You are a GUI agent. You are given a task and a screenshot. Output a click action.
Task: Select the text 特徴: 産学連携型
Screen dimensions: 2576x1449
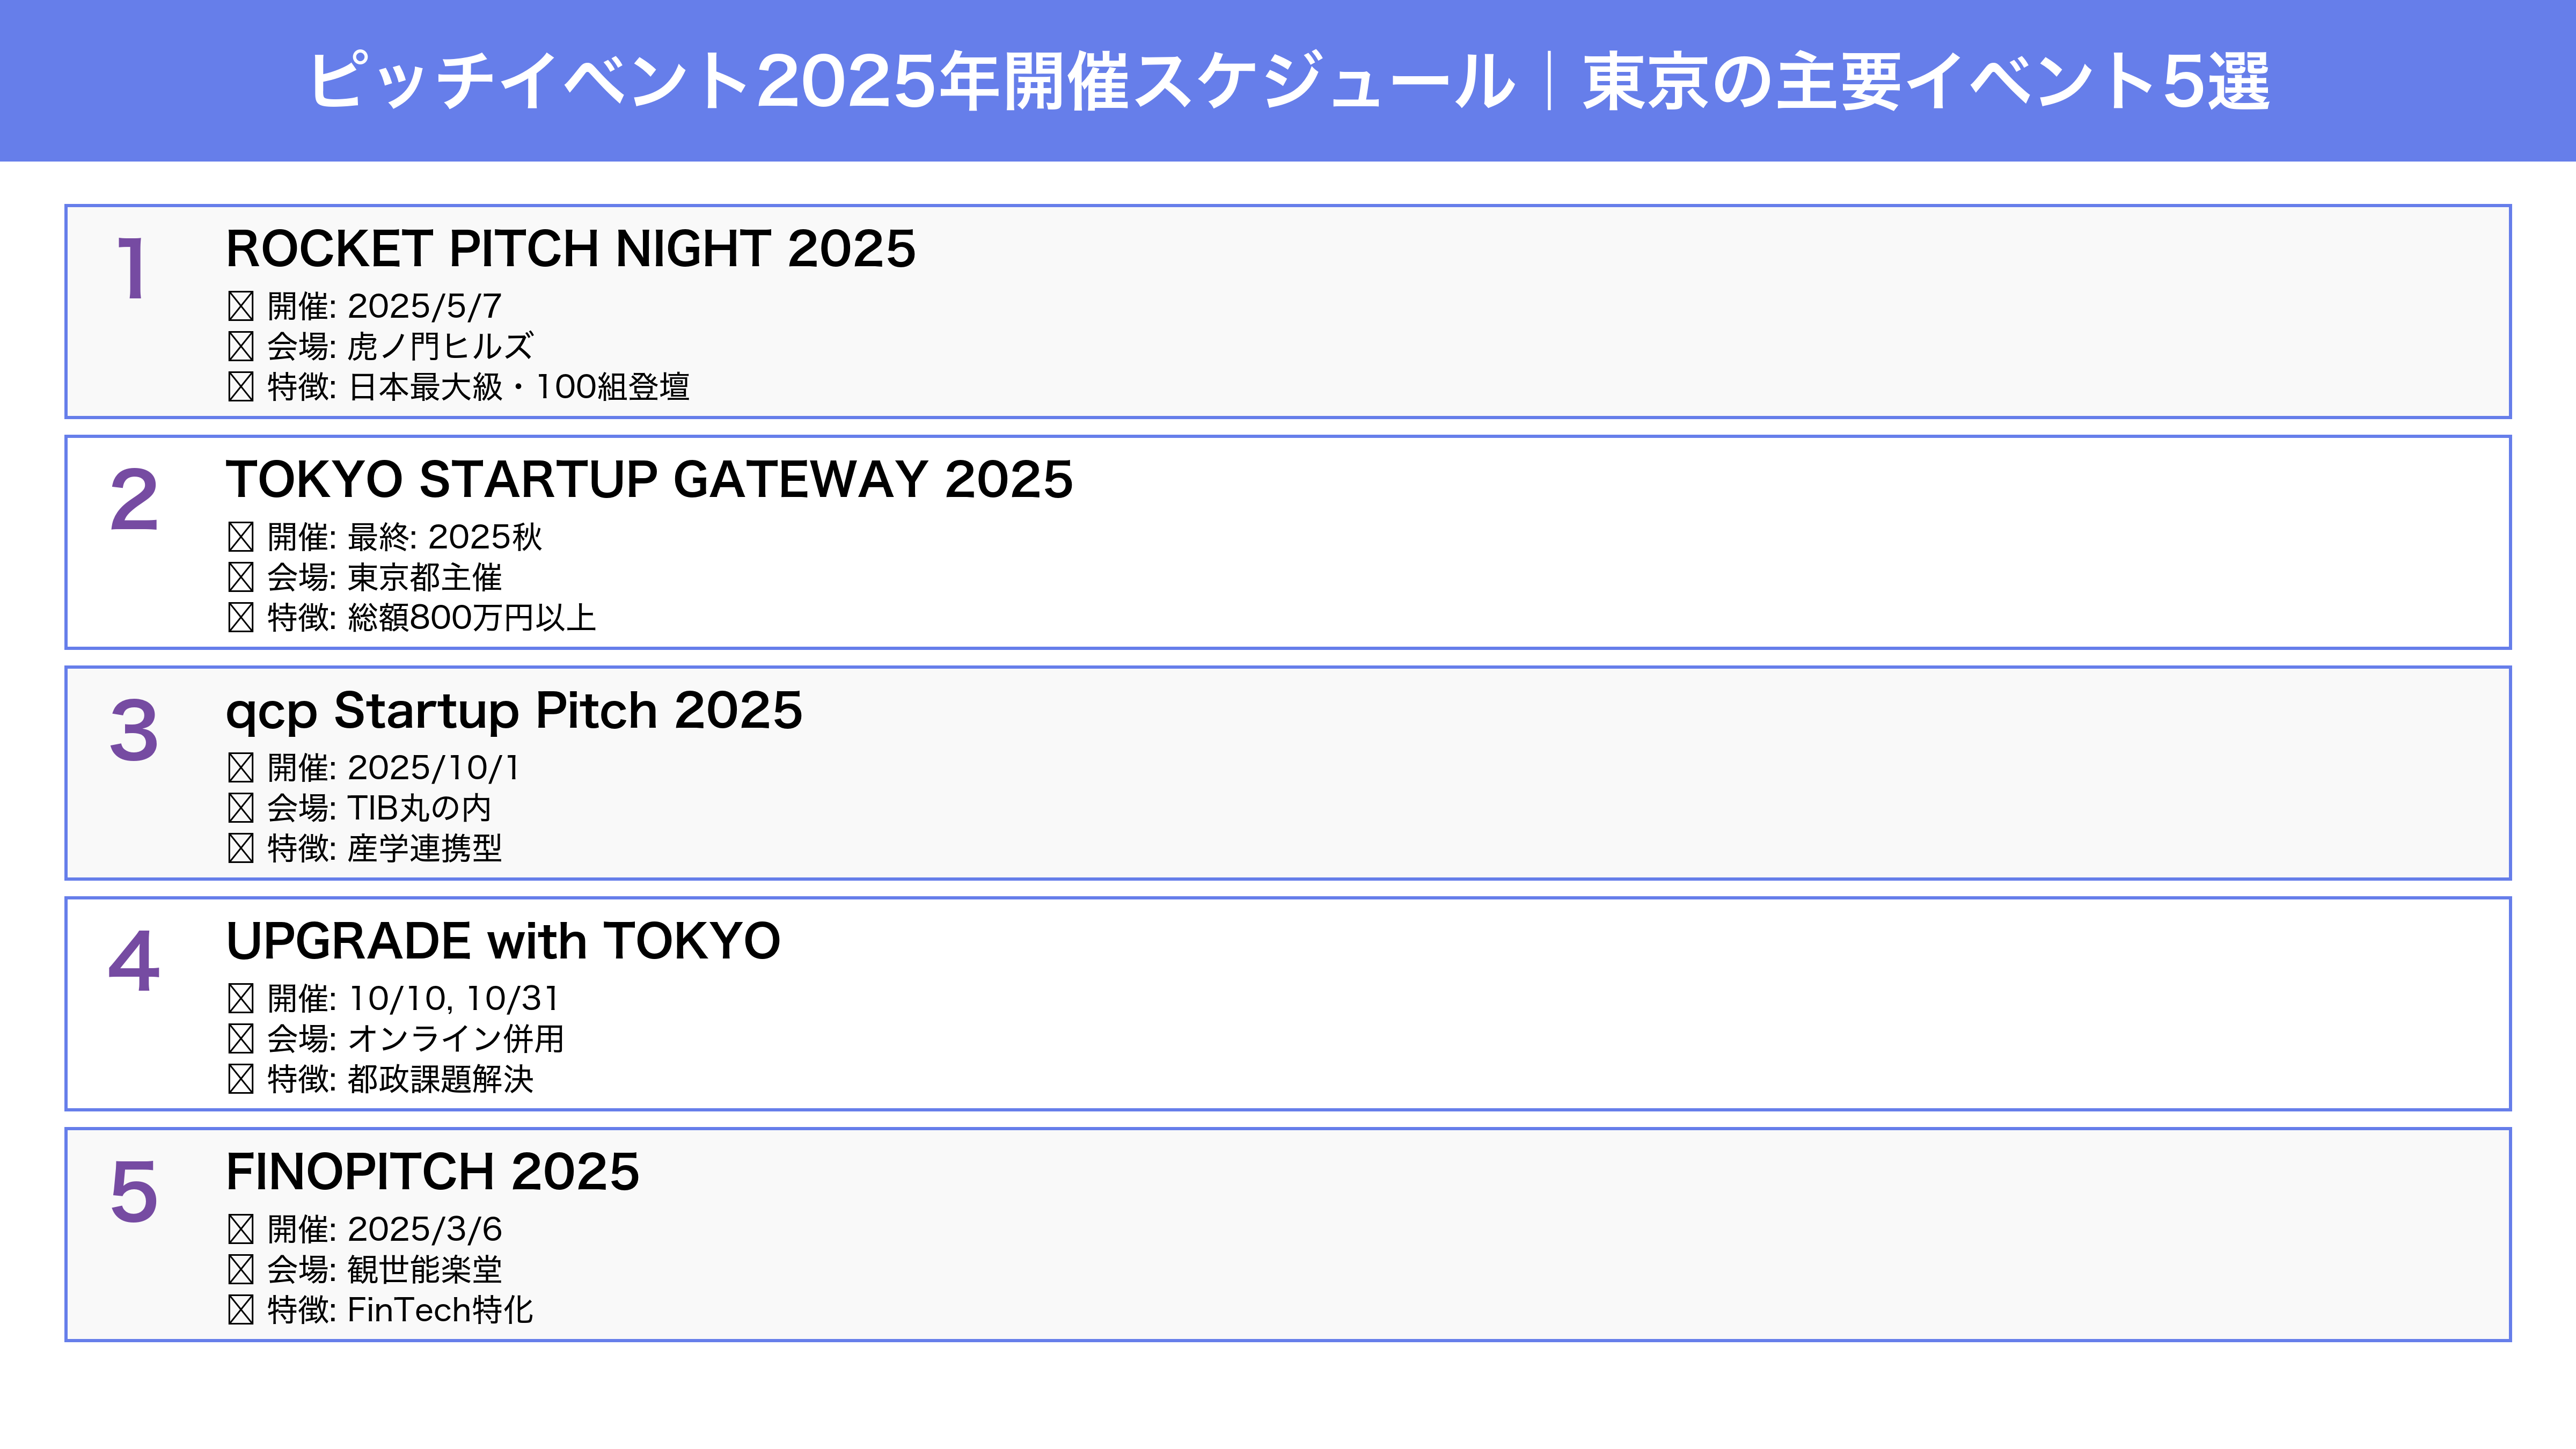[384, 849]
